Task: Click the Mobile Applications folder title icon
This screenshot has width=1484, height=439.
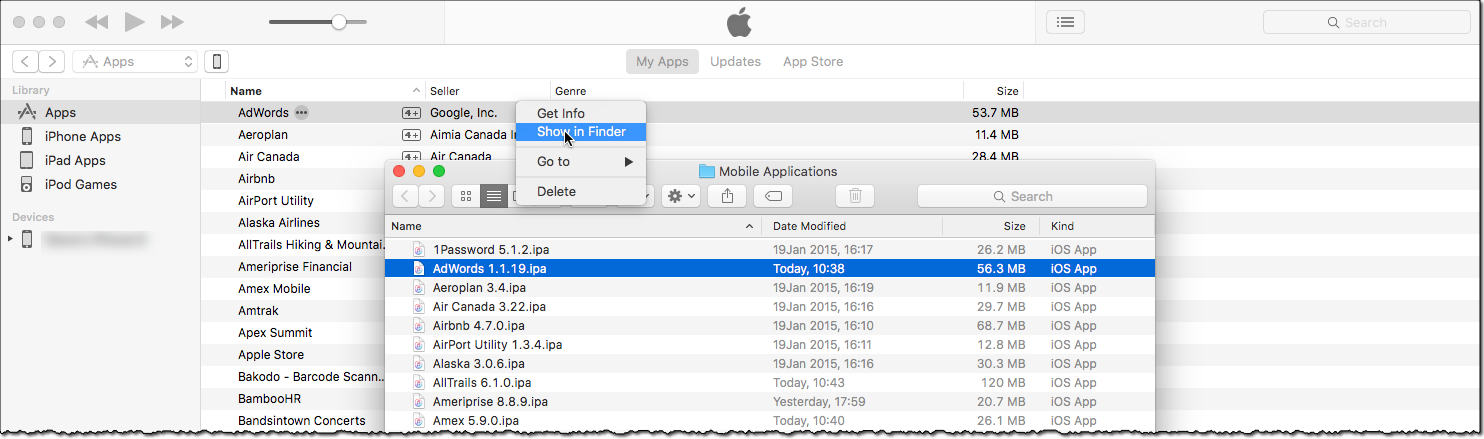Action: [x=707, y=172]
